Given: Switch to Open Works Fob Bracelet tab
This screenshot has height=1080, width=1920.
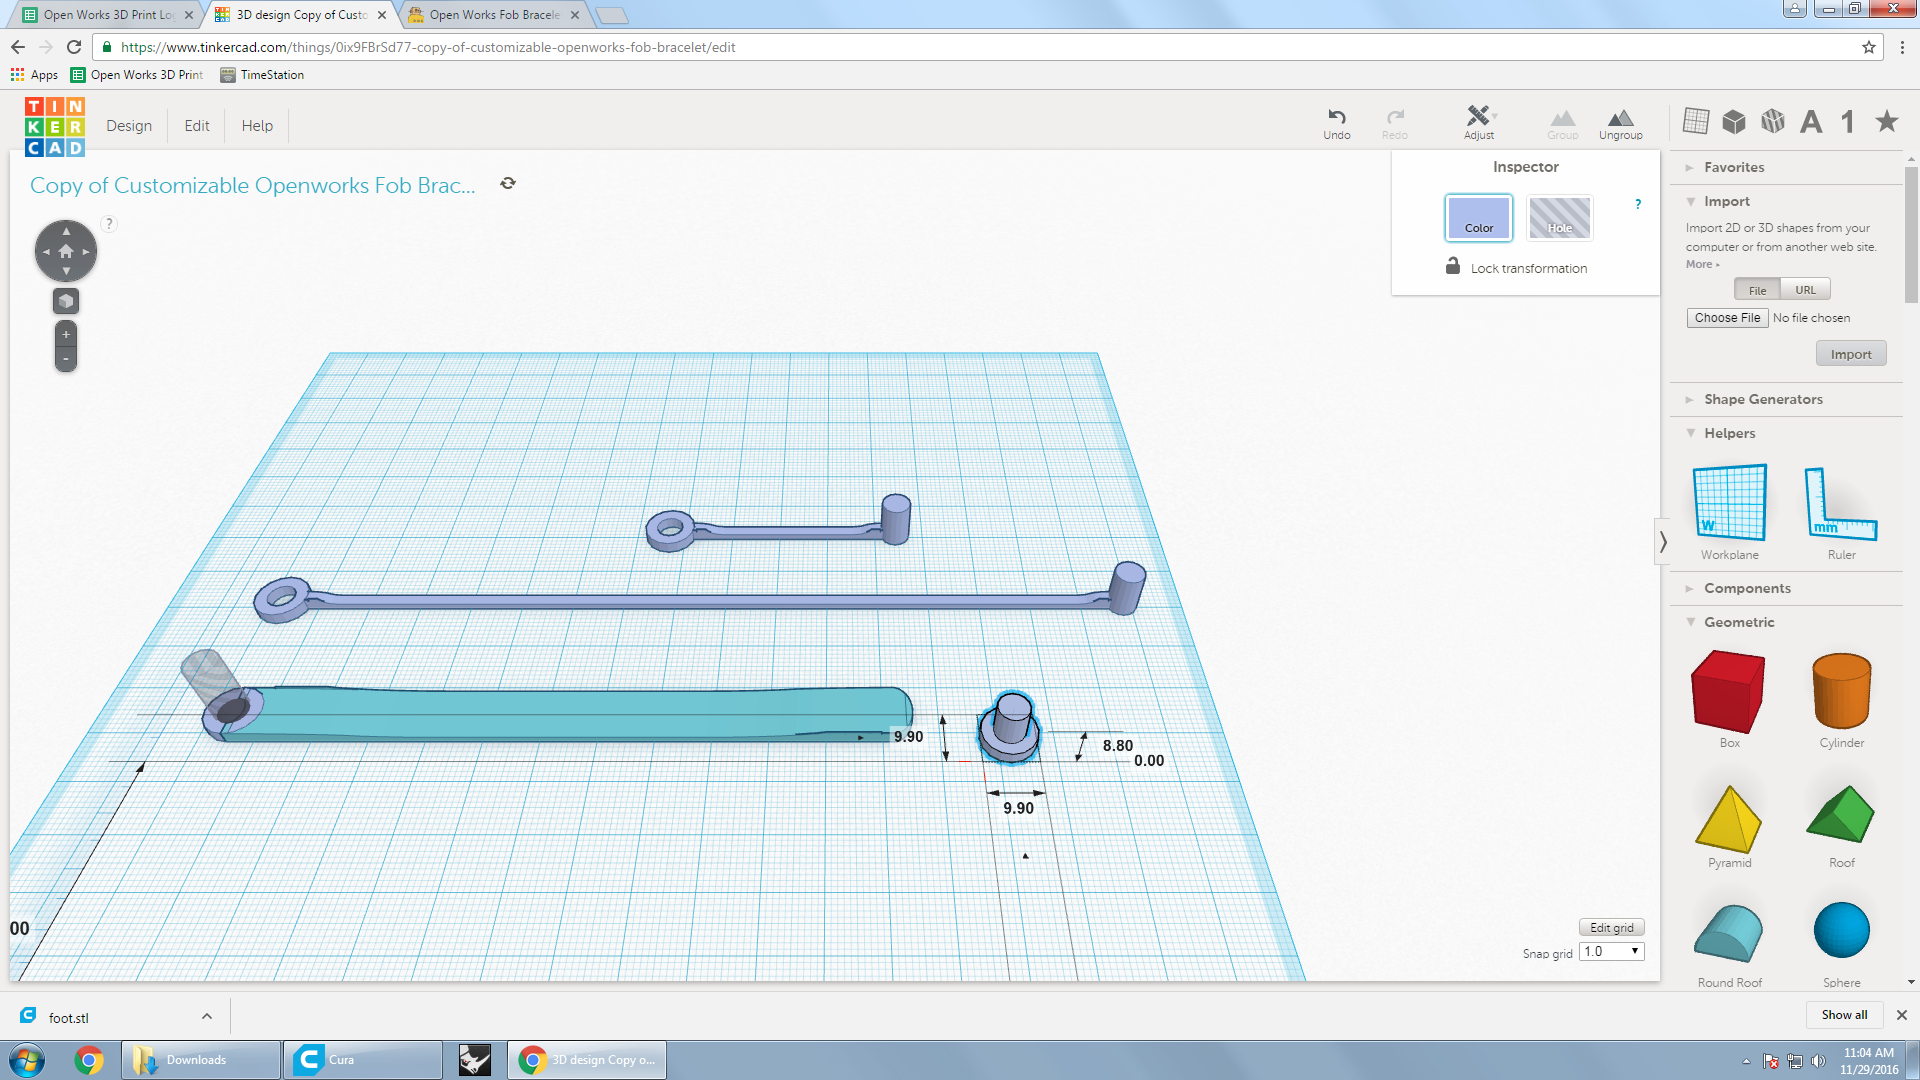Looking at the screenshot, I should 494,14.
